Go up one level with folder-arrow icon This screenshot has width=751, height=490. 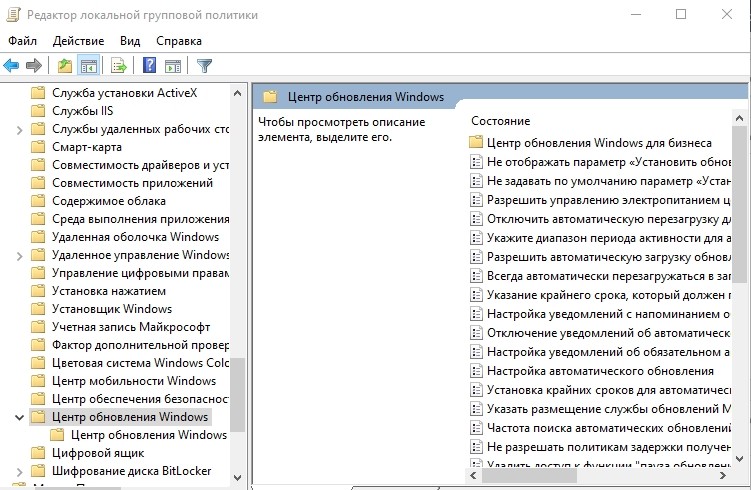point(65,65)
